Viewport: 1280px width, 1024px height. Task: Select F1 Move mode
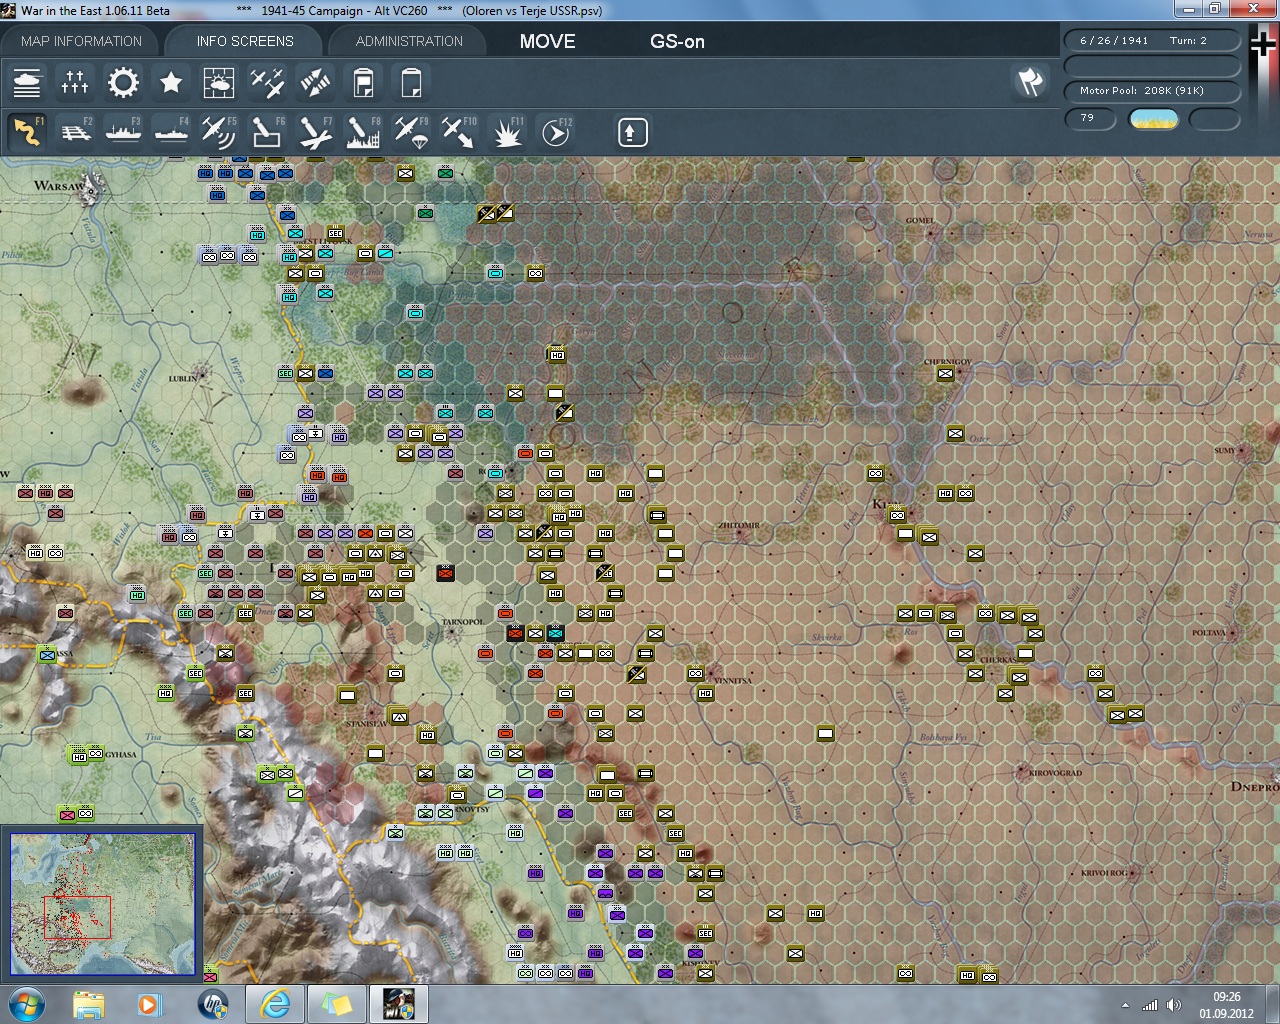coord(27,132)
